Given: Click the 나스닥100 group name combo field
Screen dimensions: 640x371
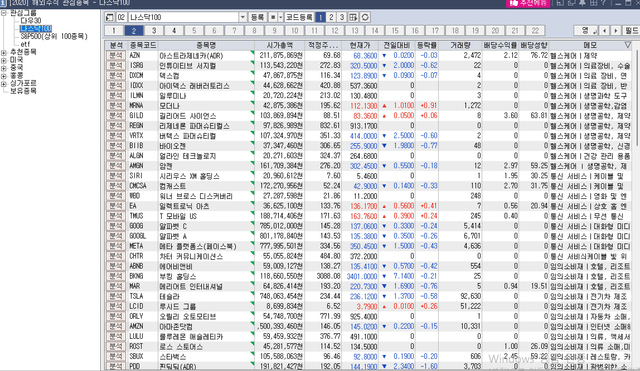Looking at the screenshot, I should tap(184, 17).
